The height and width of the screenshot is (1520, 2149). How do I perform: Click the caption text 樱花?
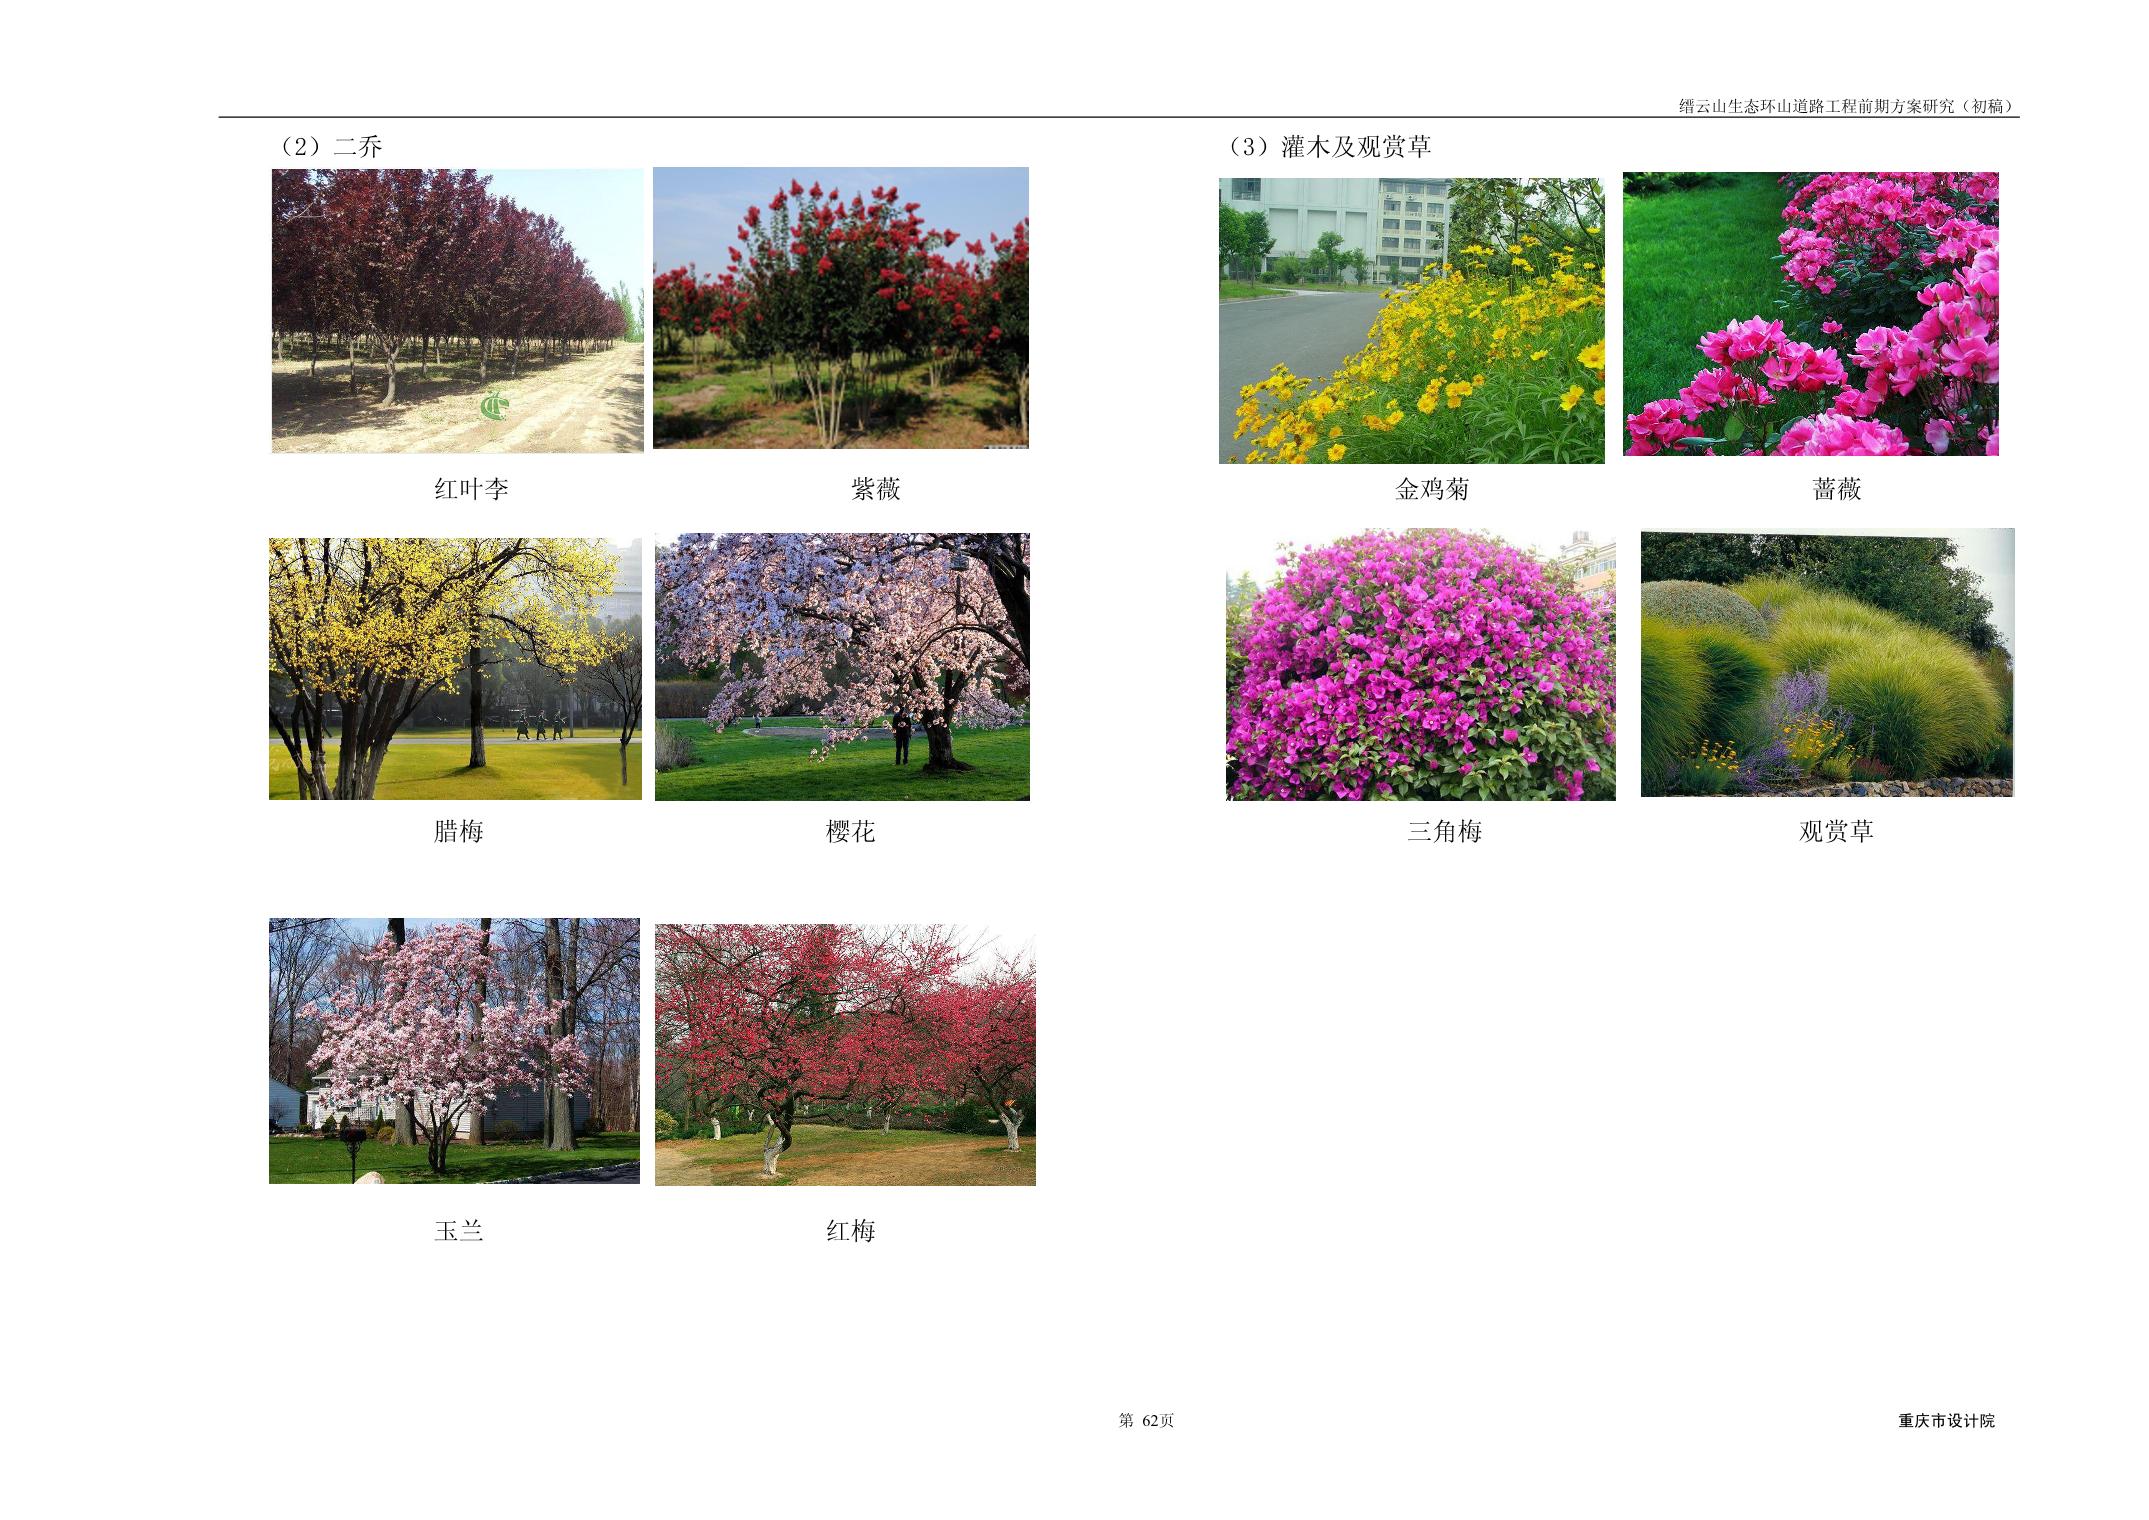point(851,831)
